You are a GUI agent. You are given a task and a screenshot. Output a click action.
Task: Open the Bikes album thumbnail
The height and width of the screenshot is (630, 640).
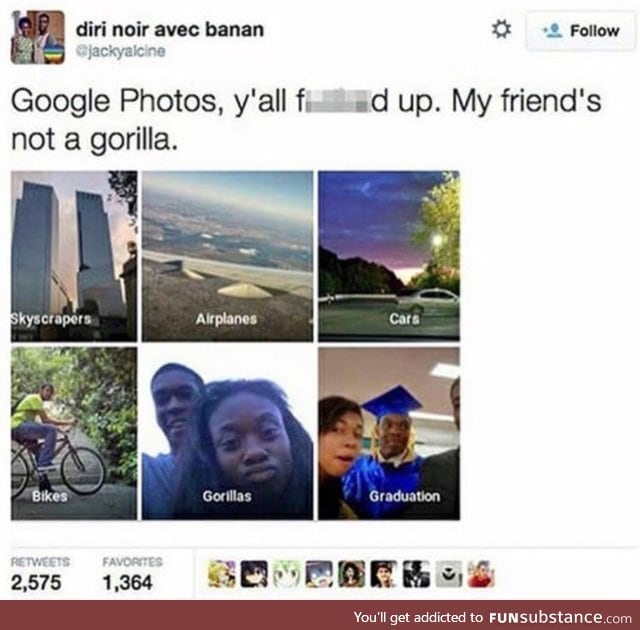74,433
